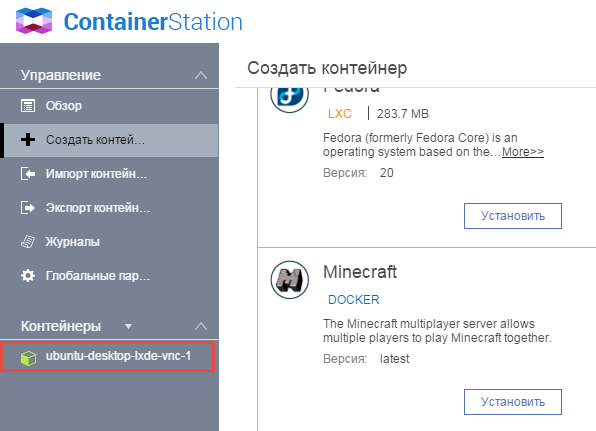The image size is (596, 431).
Task: Select ubuntu-desktop-lxde-vnc-1 container
Action: (x=108, y=356)
